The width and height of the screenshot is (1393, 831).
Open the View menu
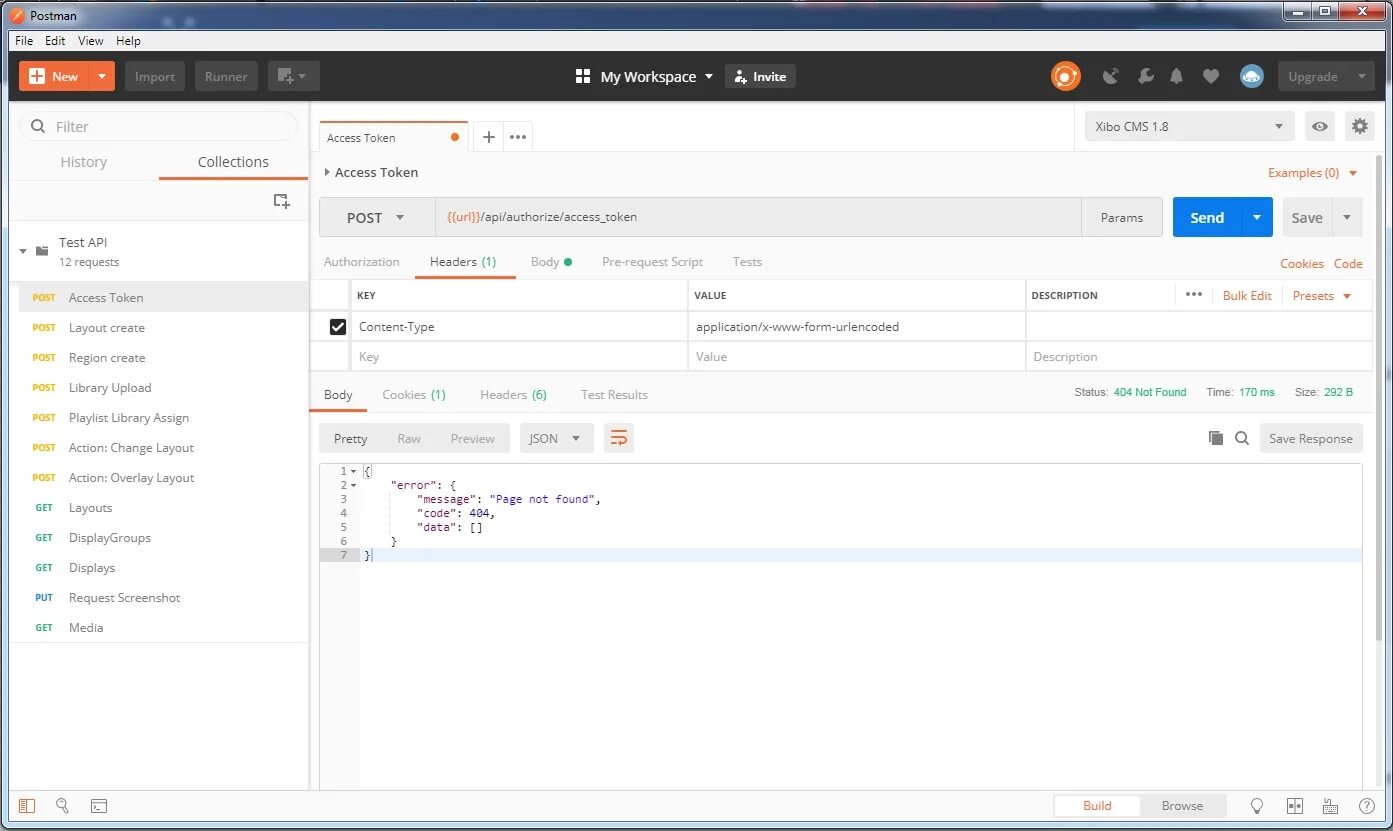pos(91,41)
